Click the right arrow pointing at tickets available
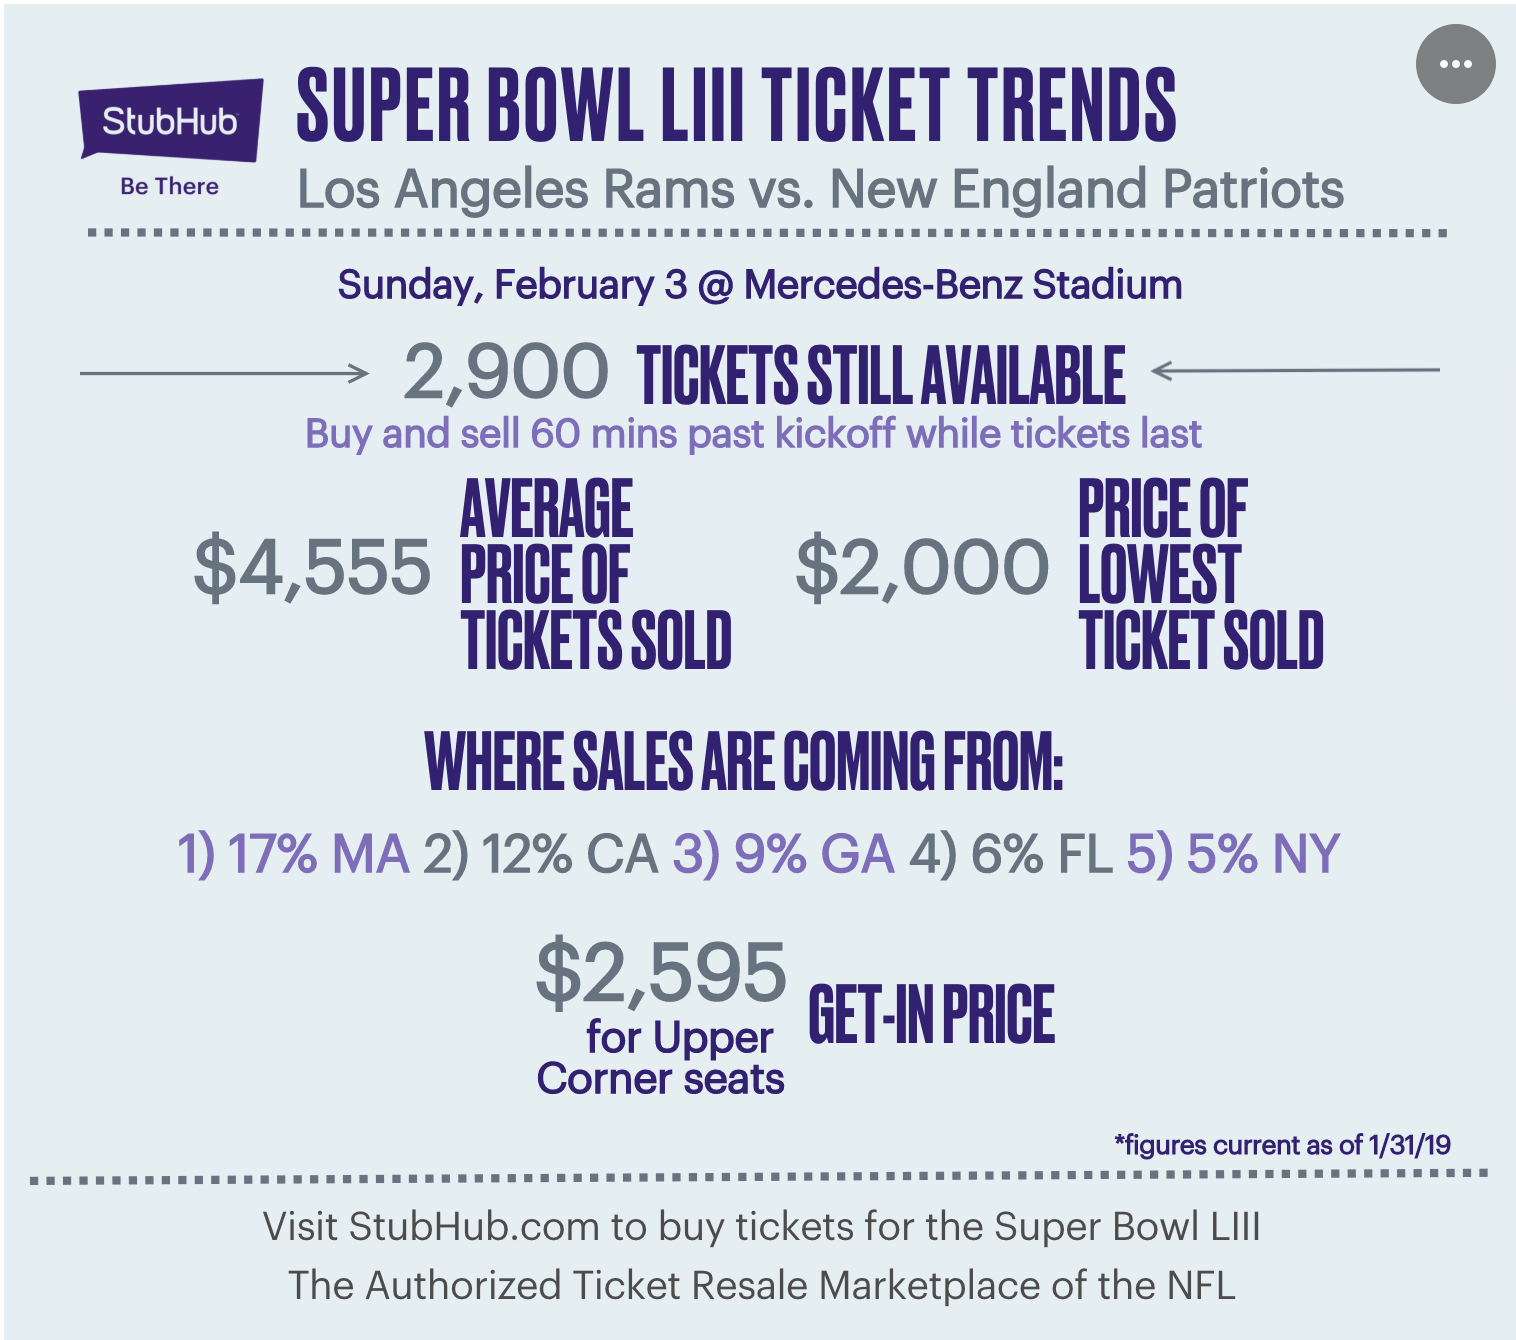 (1295, 371)
